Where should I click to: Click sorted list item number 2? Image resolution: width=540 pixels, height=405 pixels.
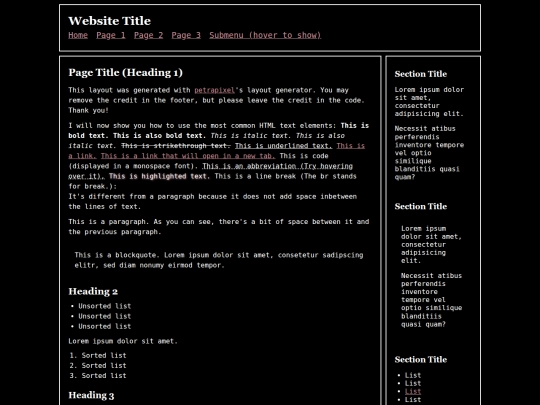coord(104,365)
